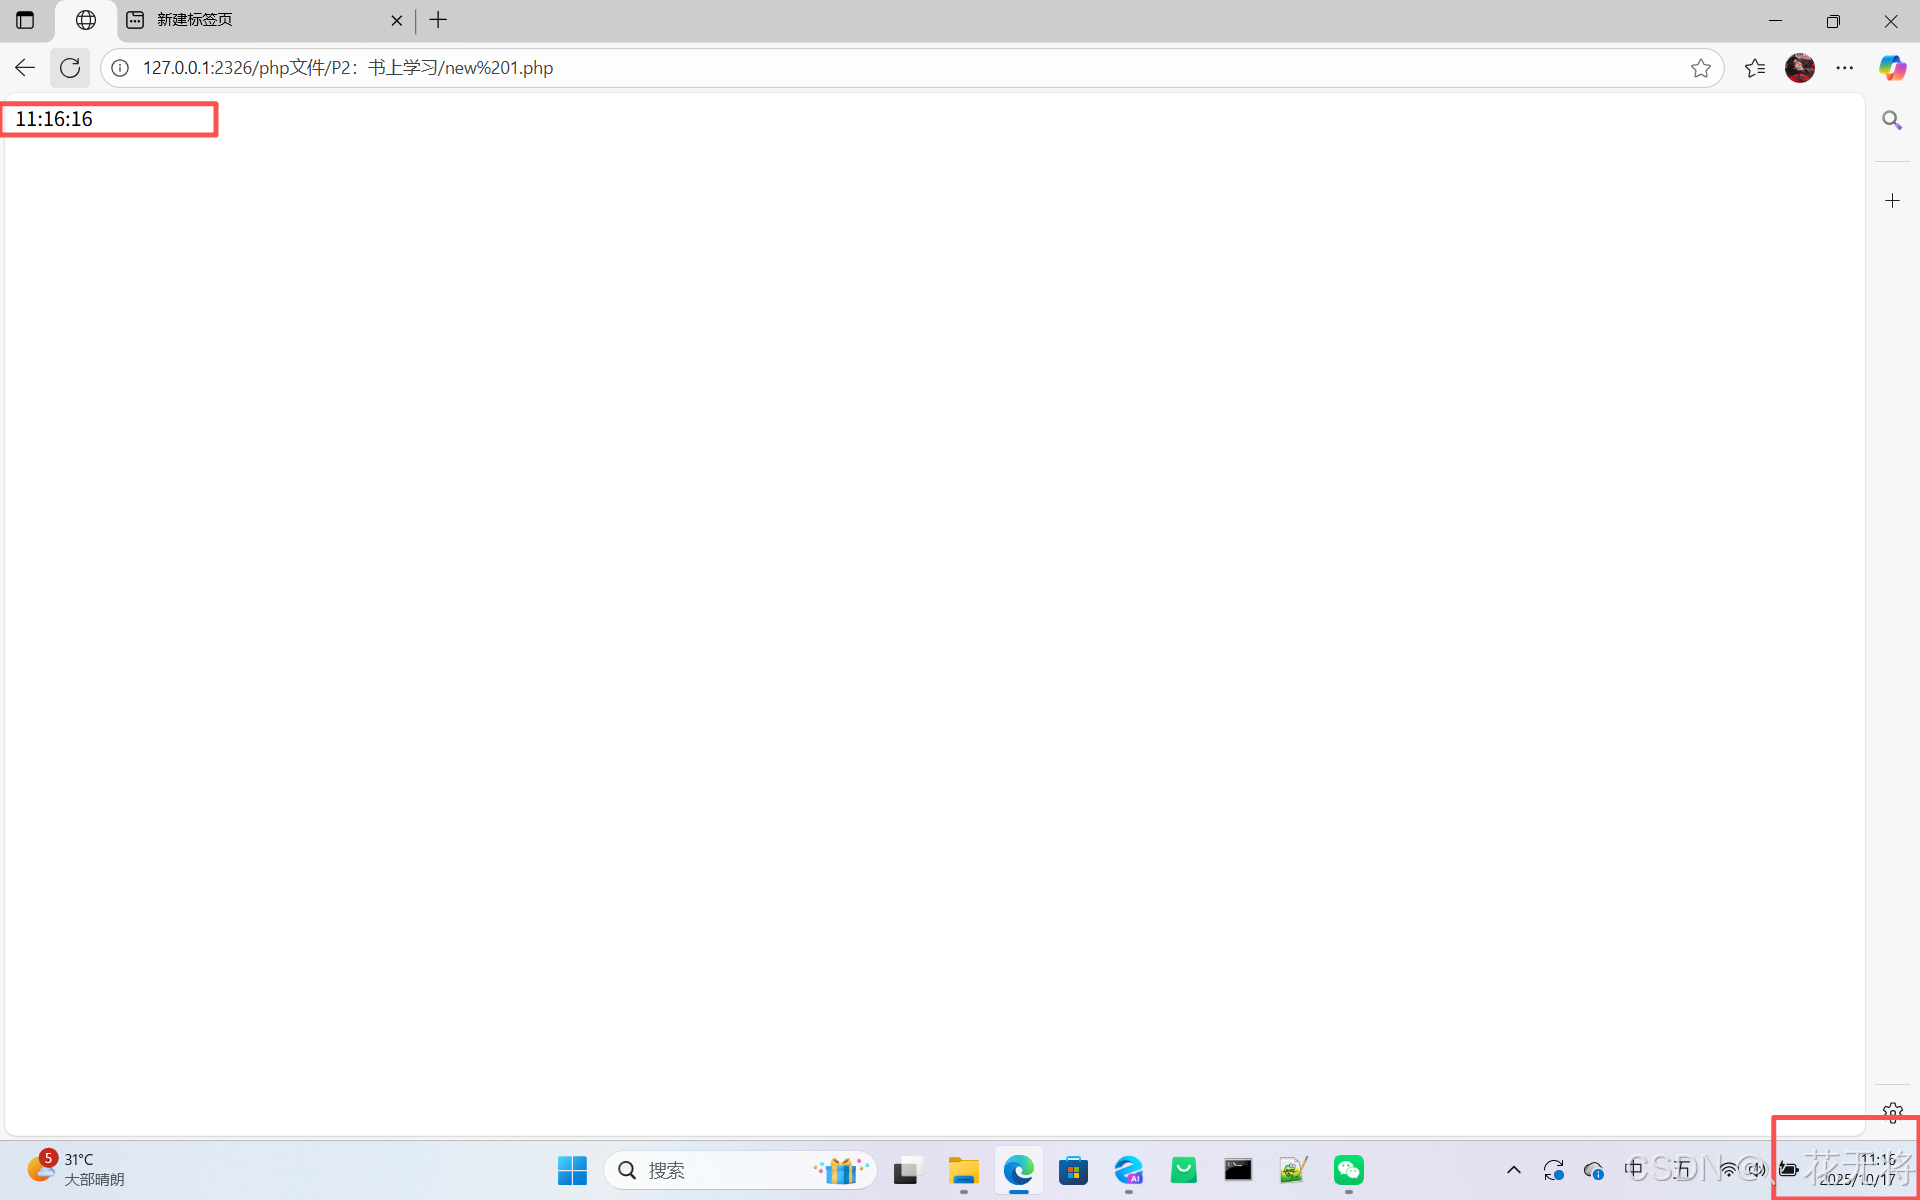1920x1200 pixels.
Task: Add this page to favorites star
Action: pos(1700,68)
